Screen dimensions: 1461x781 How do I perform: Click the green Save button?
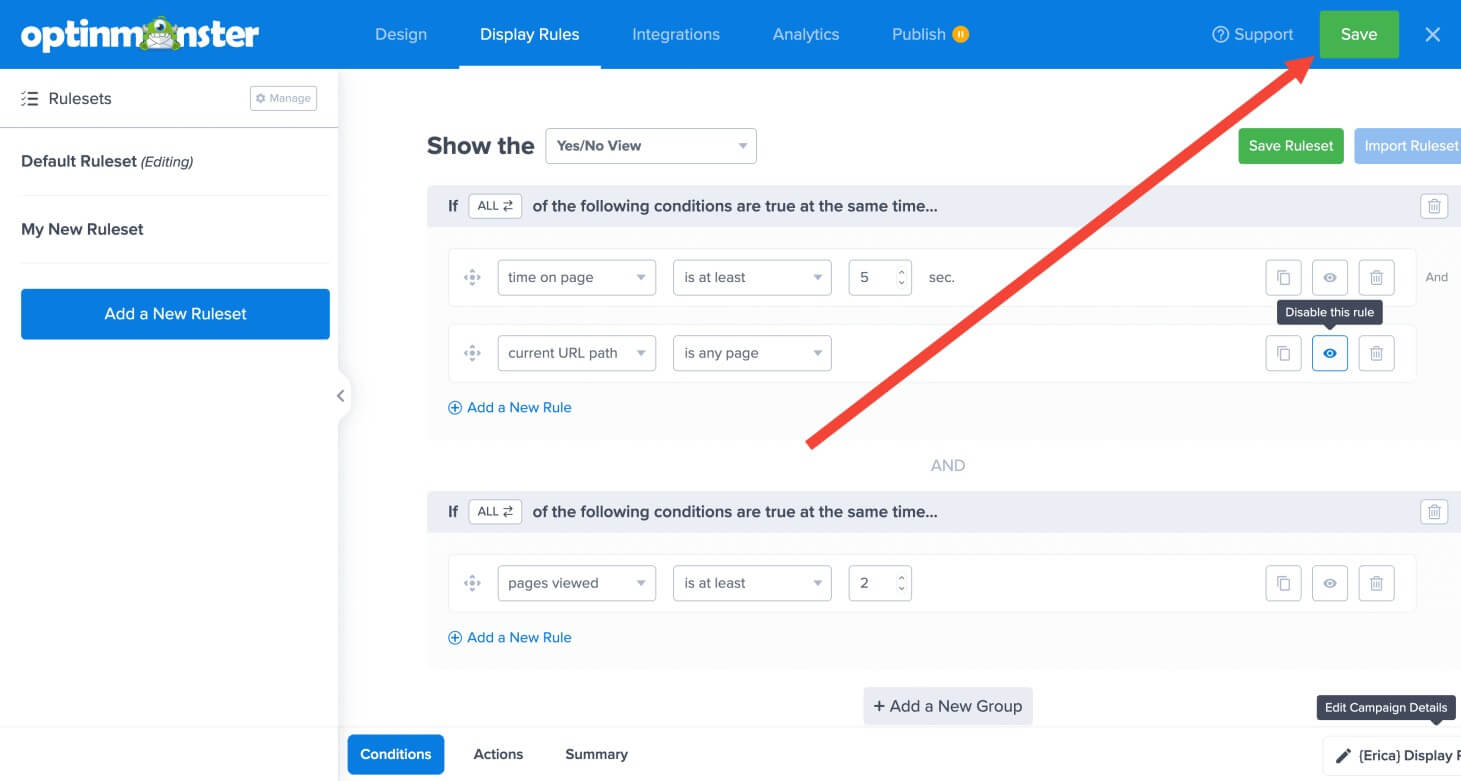pos(1358,34)
